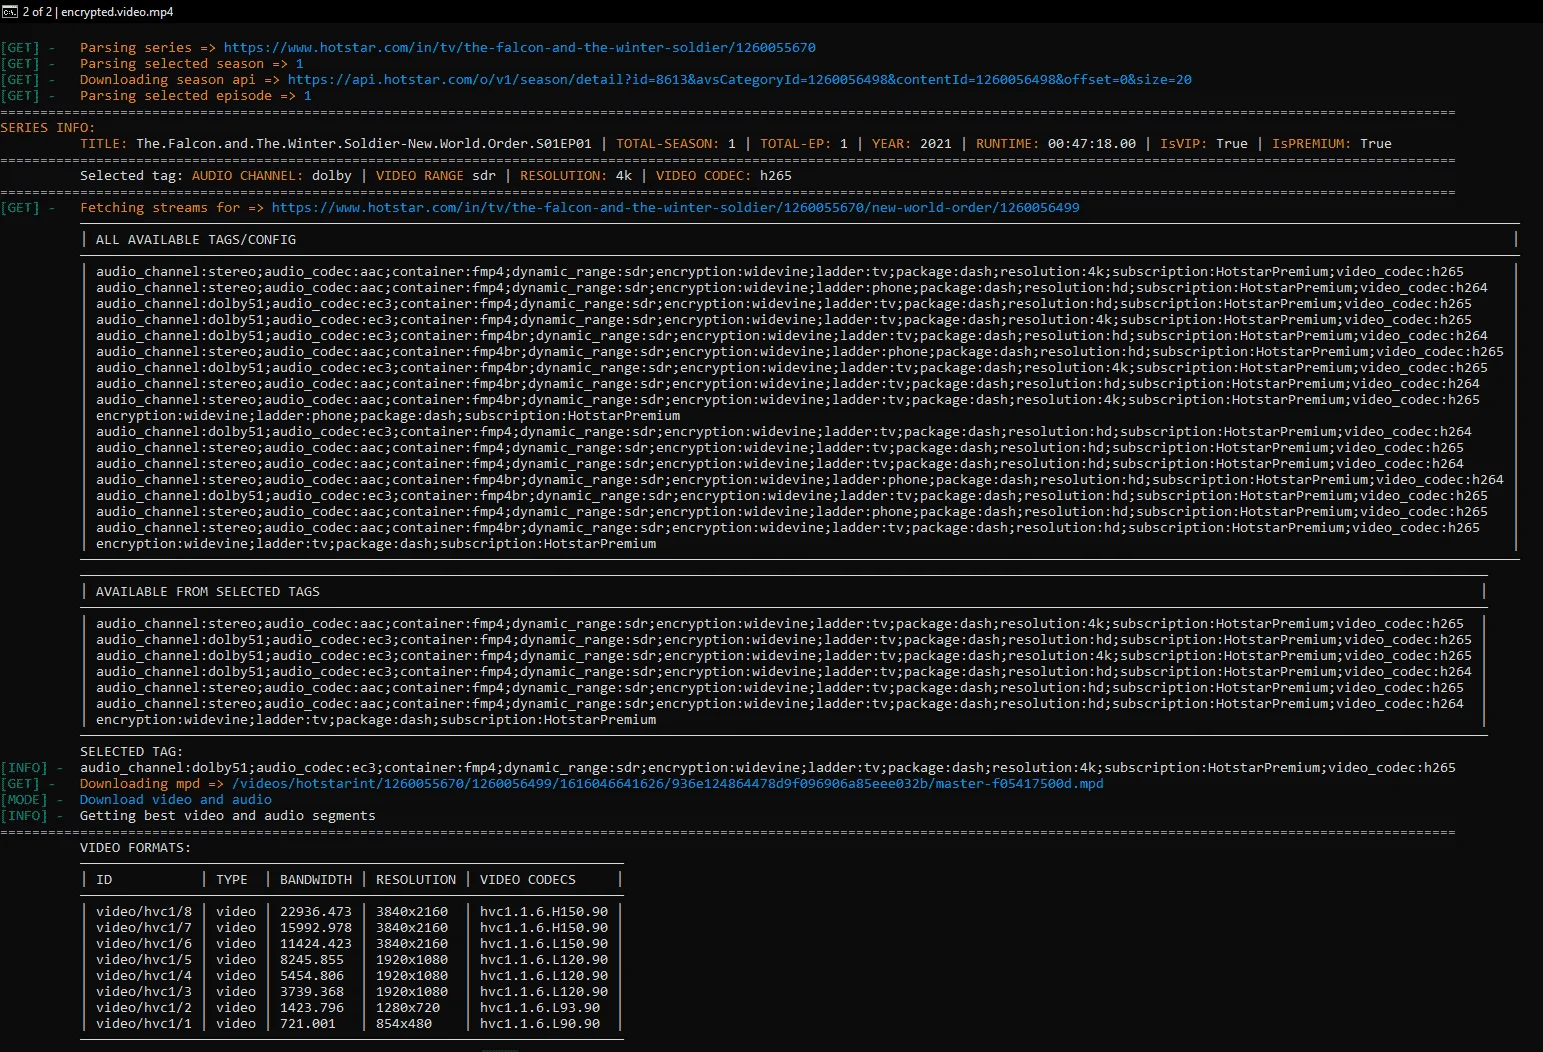Click the 'TOTAL-SEASON:' label
This screenshot has height=1052, width=1543.
click(x=668, y=144)
